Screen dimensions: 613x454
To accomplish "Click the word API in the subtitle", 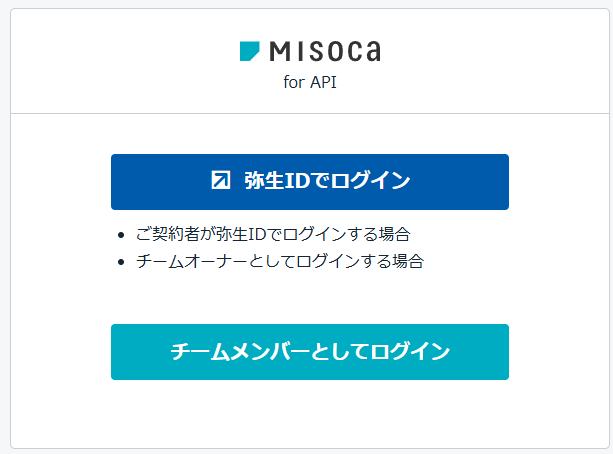I will (322, 83).
